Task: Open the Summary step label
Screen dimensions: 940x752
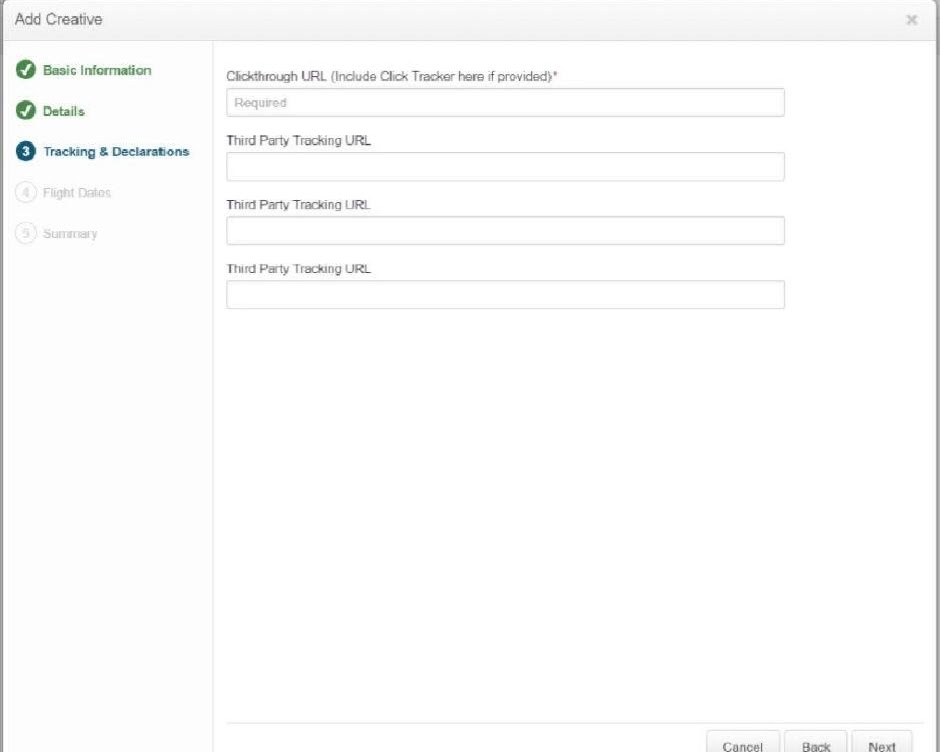Action: 70,234
